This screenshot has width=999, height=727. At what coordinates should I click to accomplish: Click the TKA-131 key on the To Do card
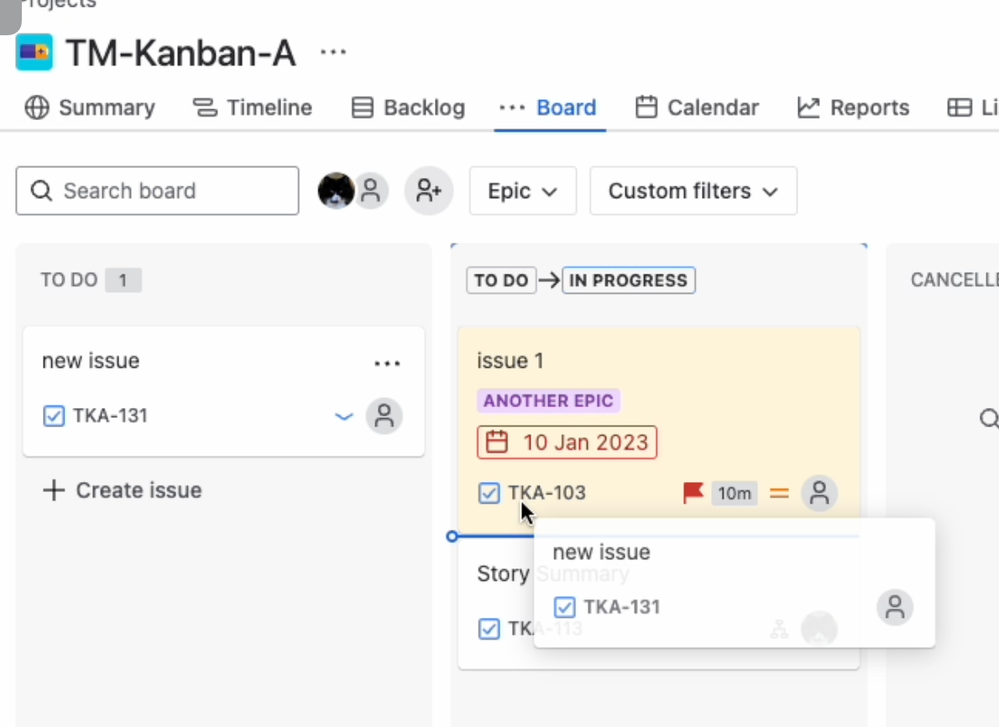click(110, 416)
